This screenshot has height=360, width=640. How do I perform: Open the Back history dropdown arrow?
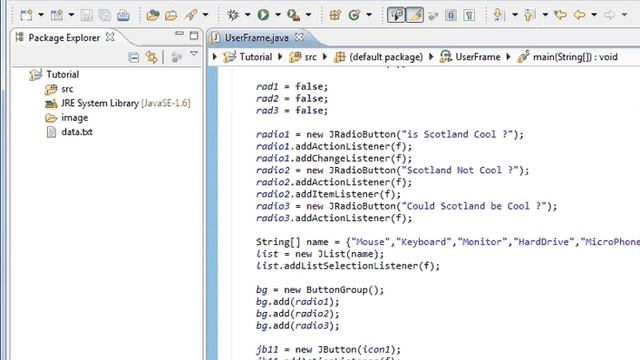click(x=594, y=15)
